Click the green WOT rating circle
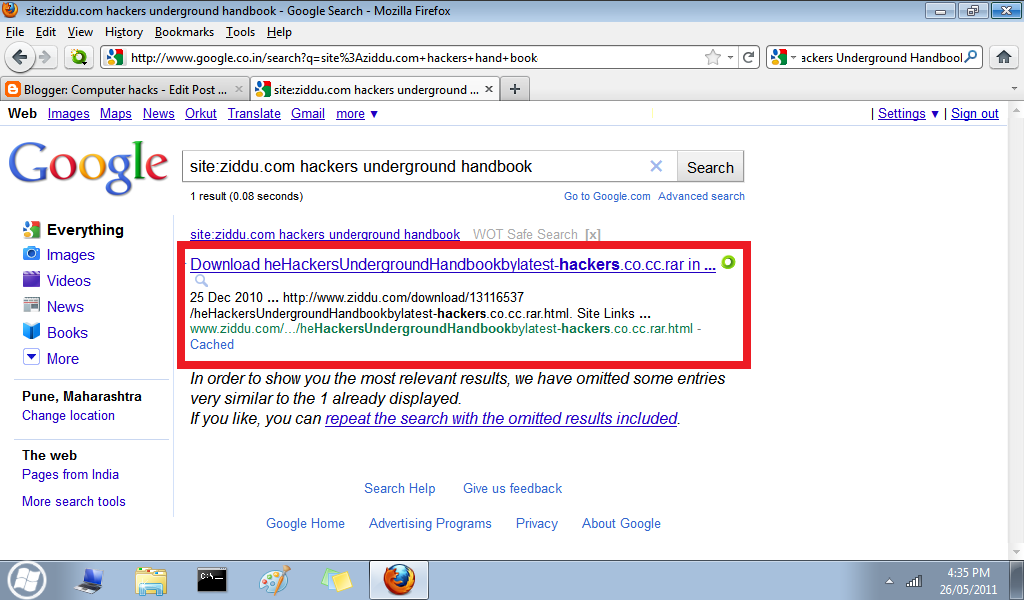 tap(728, 262)
